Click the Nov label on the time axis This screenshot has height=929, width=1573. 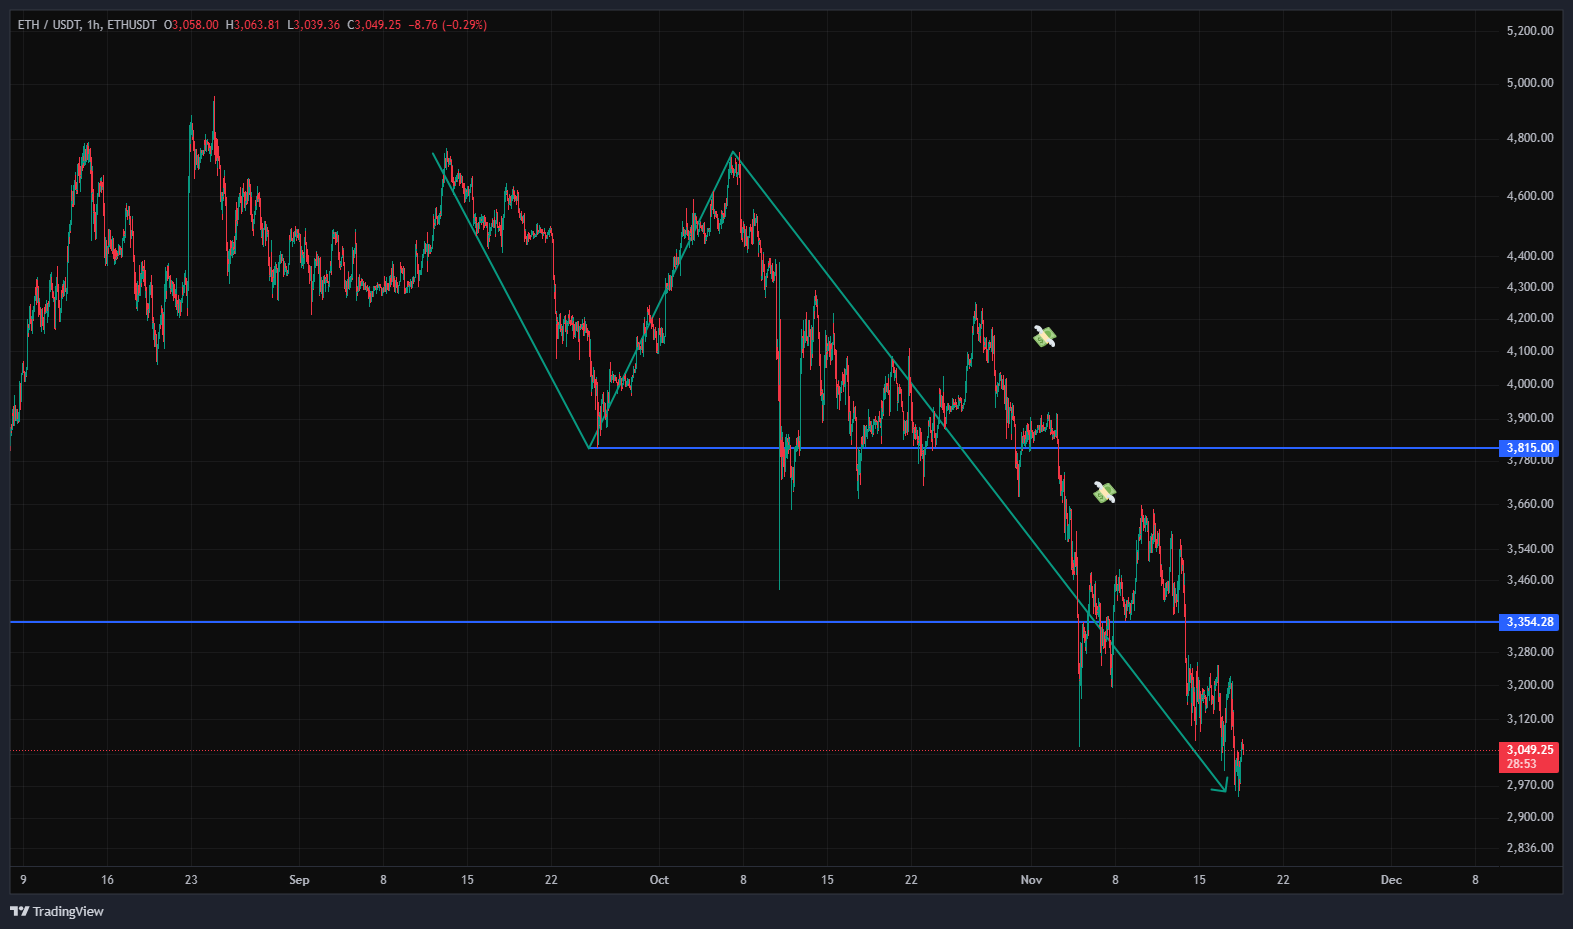click(1031, 880)
